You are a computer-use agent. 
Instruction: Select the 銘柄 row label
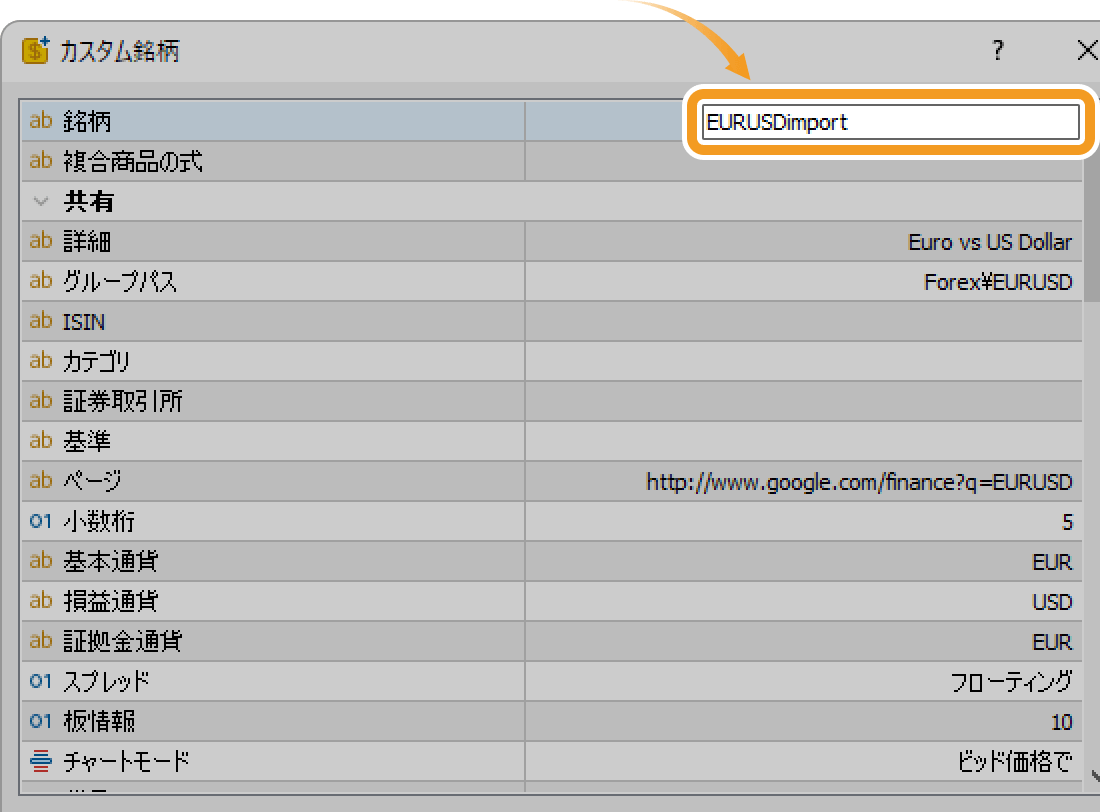[x=87, y=121]
